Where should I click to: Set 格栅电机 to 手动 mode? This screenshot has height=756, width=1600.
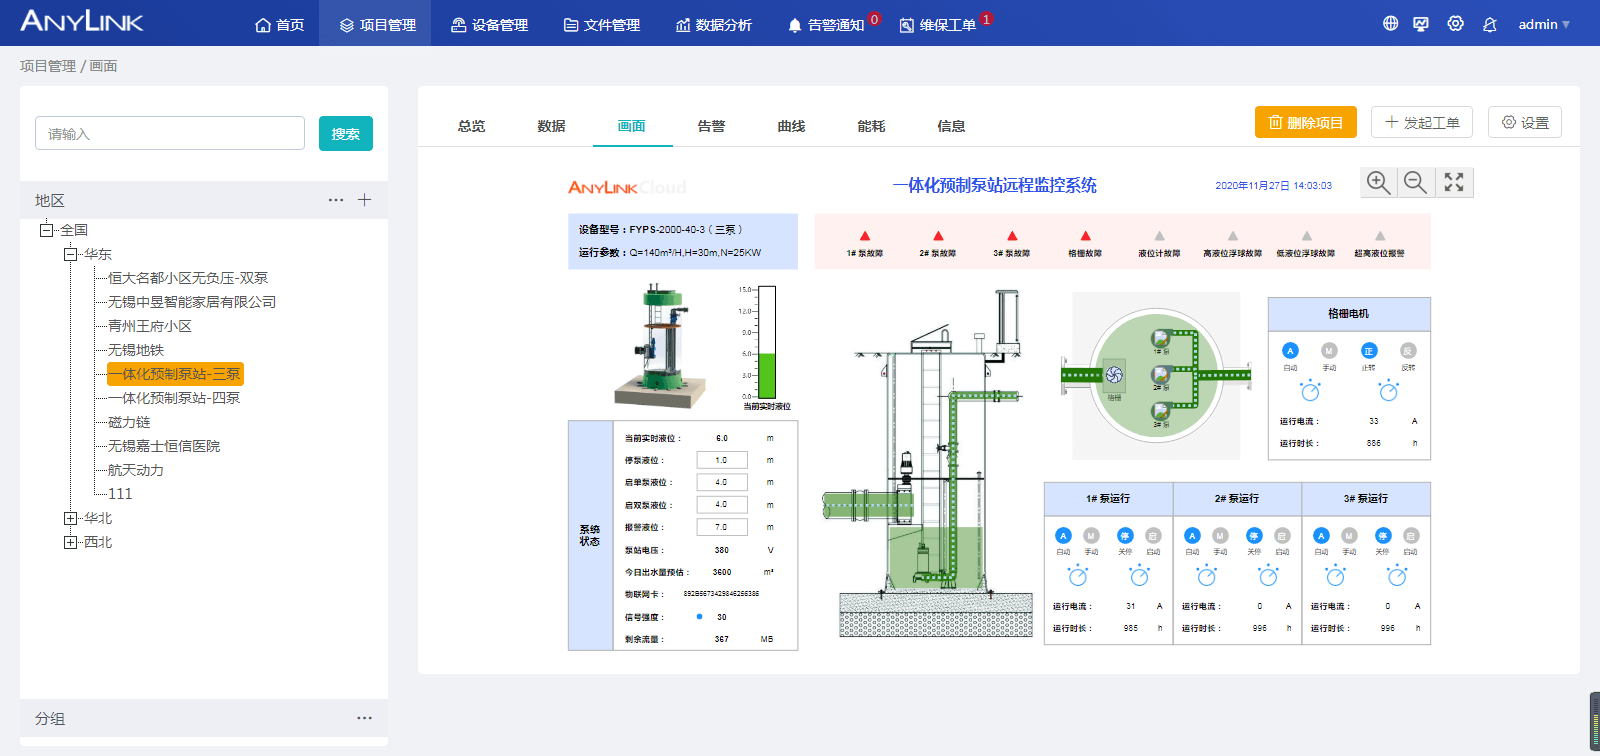(x=1329, y=351)
